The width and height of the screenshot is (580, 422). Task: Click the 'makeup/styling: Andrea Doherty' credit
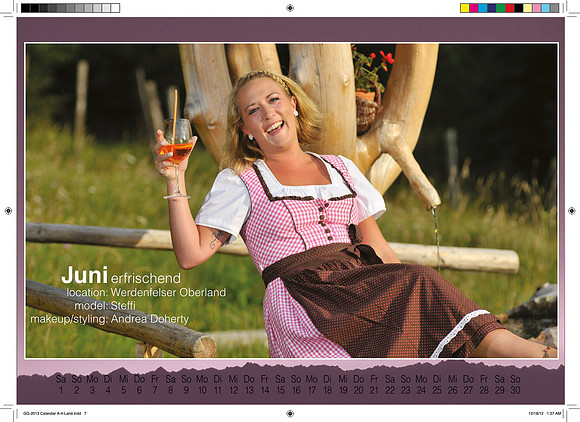pyautogui.click(x=109, y=319)
